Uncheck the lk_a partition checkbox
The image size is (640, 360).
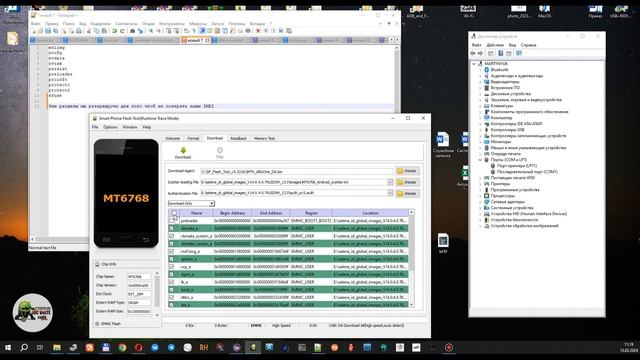(x=171, y=282)
